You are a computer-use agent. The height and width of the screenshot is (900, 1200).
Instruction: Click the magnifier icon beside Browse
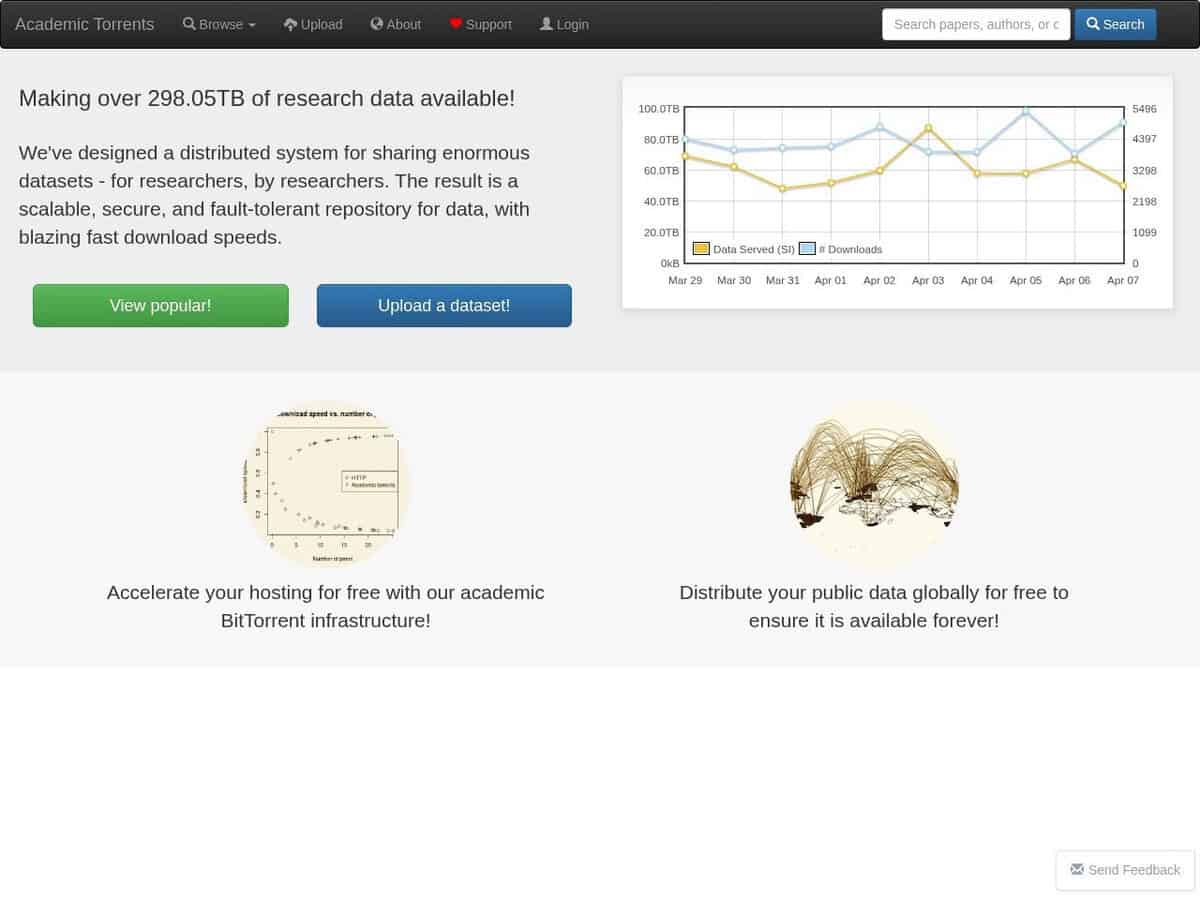(189, 24)
